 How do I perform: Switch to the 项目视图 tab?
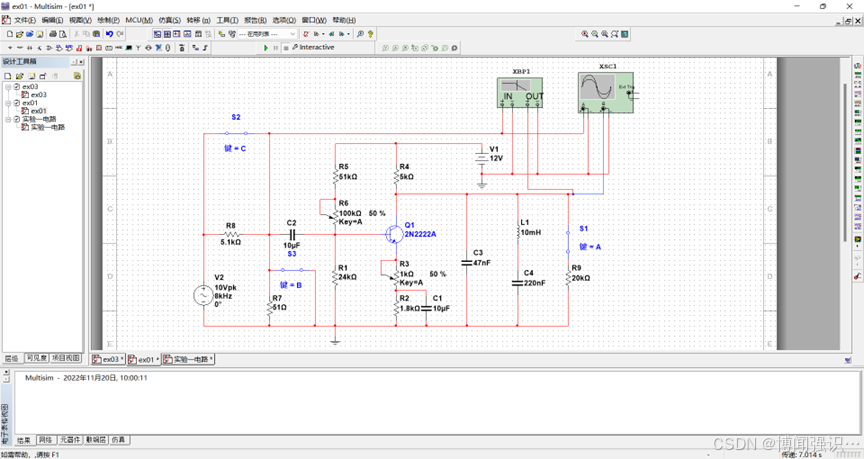point(66,358)
